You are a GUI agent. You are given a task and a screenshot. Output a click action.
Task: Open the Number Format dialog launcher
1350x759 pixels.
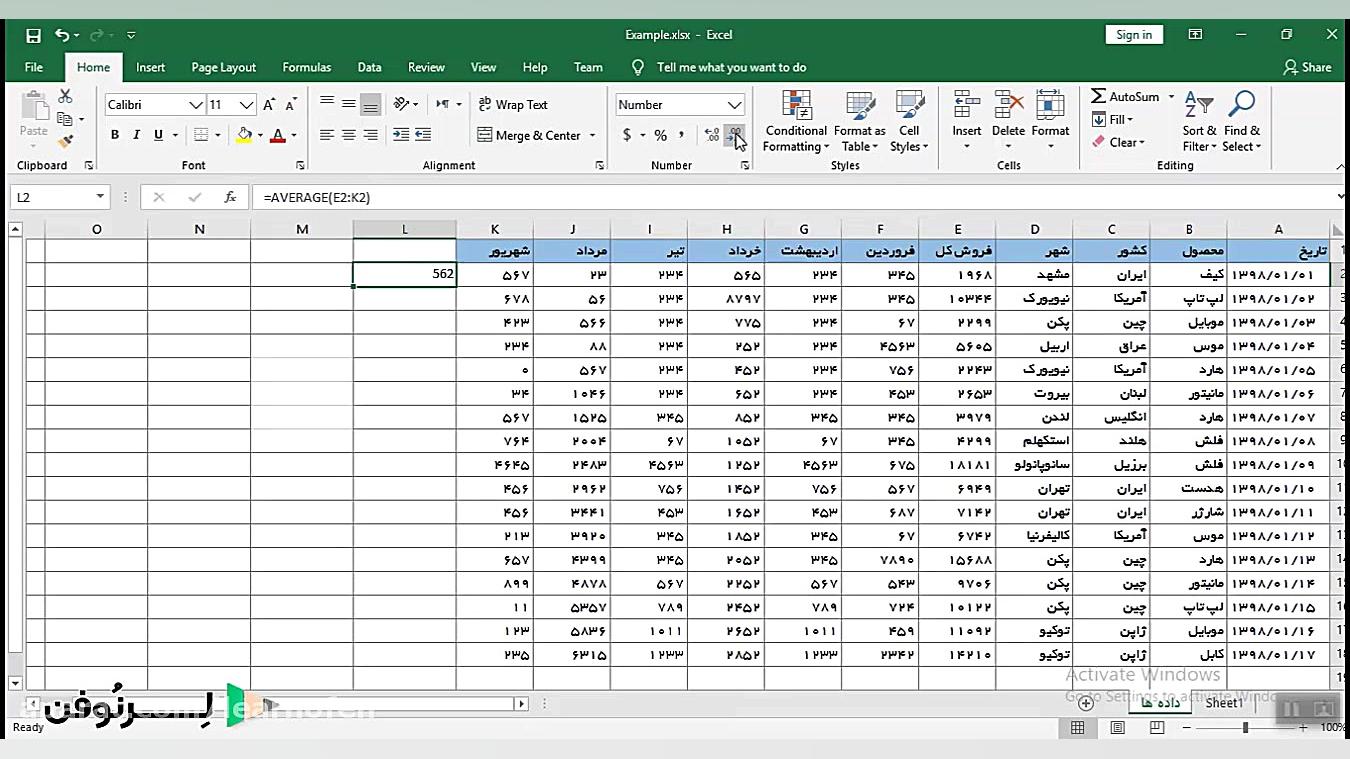pyautogui.click(x=745, y=165)
